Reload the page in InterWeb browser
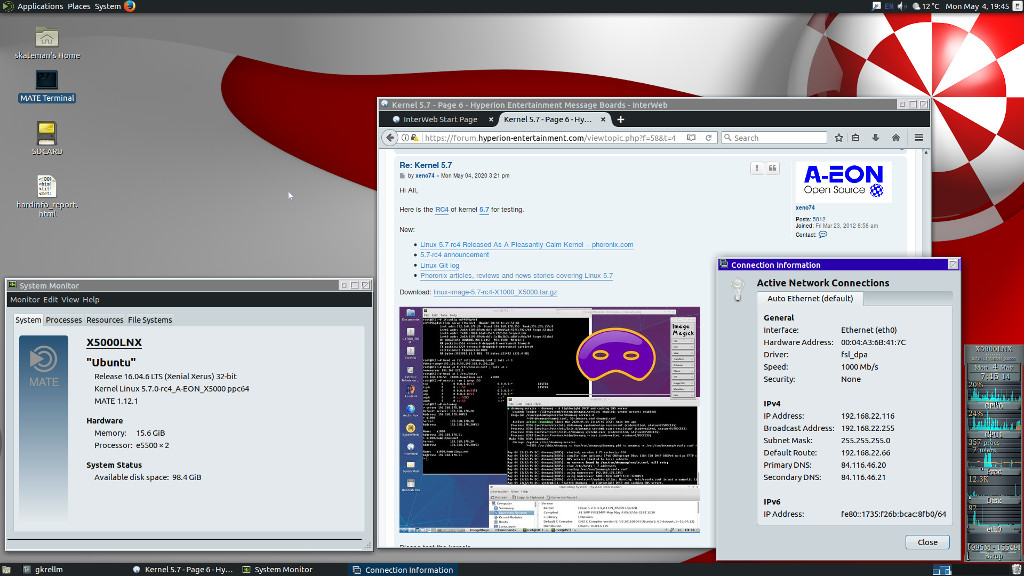 point(708,138)
